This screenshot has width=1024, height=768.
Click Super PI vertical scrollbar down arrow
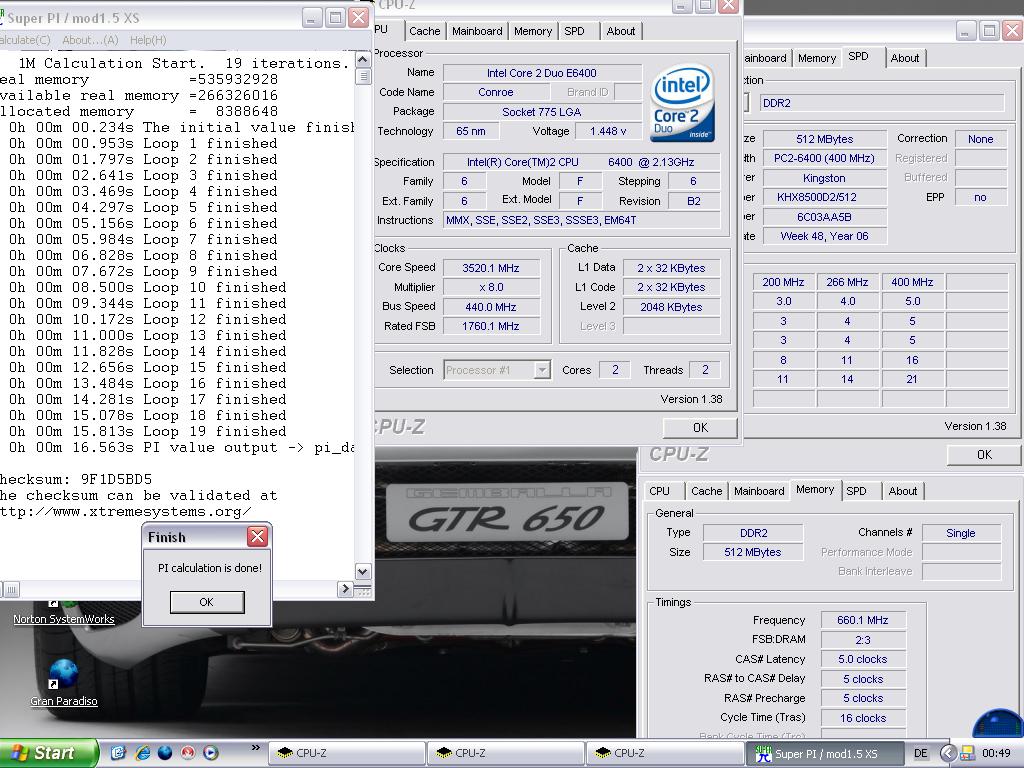coord(363,571)
